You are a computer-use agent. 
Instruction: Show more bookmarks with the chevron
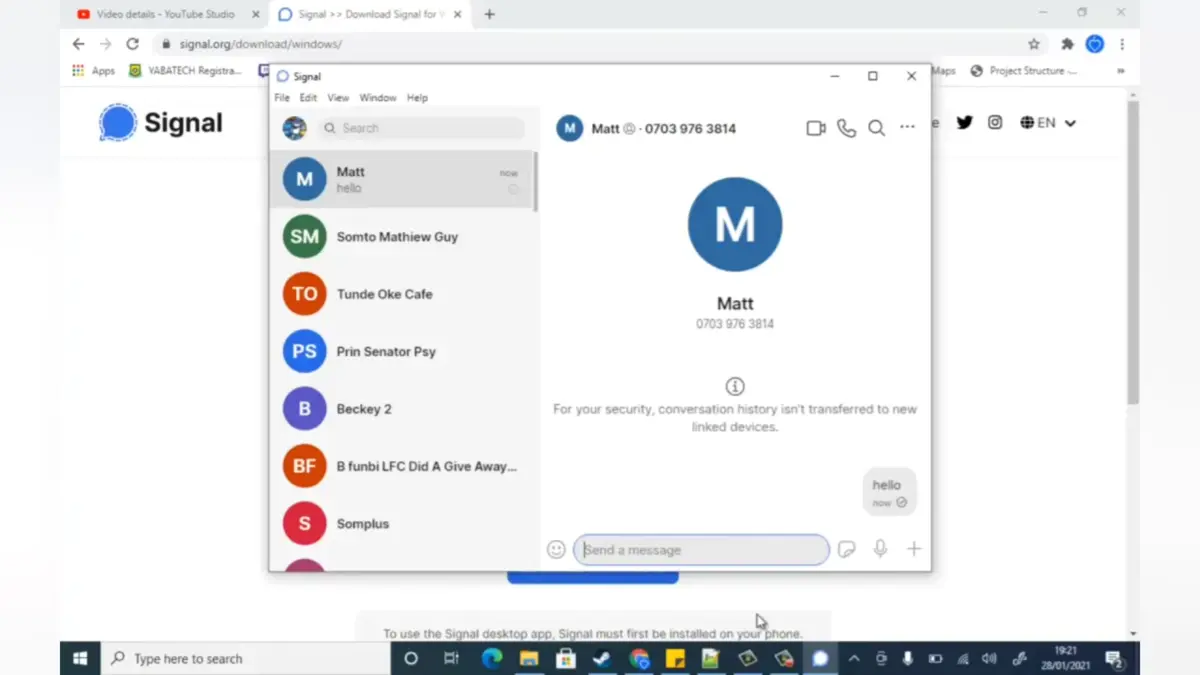pos(1120,71)
